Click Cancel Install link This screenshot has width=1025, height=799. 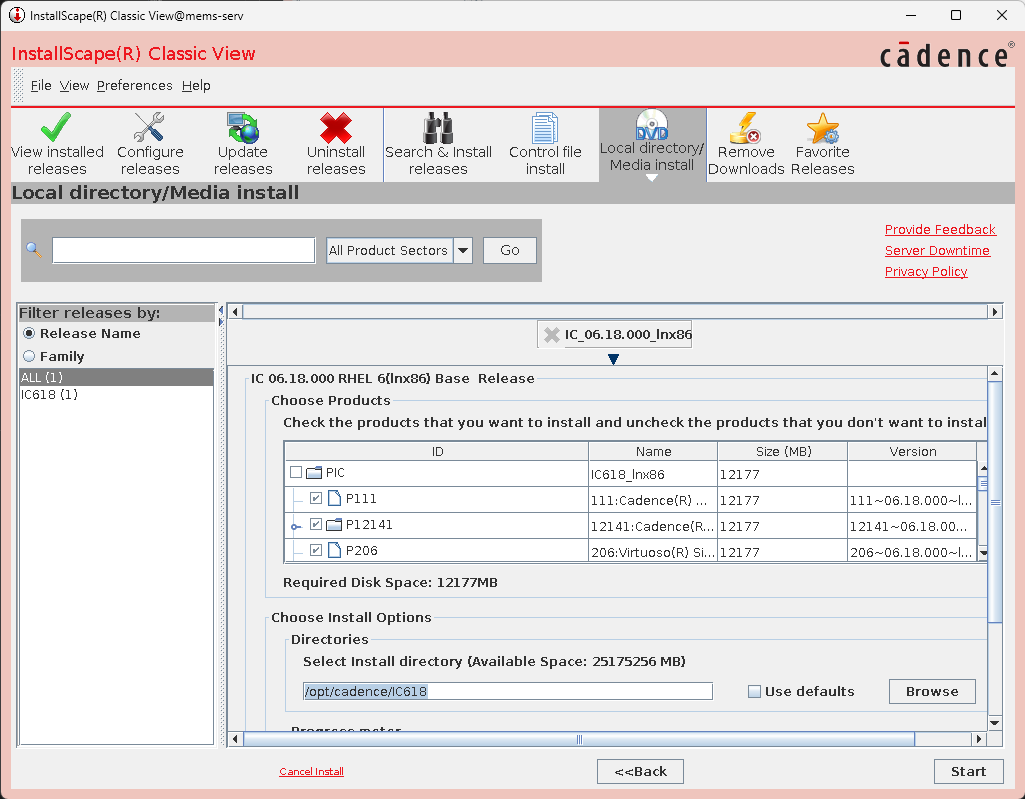coord(311,772)
